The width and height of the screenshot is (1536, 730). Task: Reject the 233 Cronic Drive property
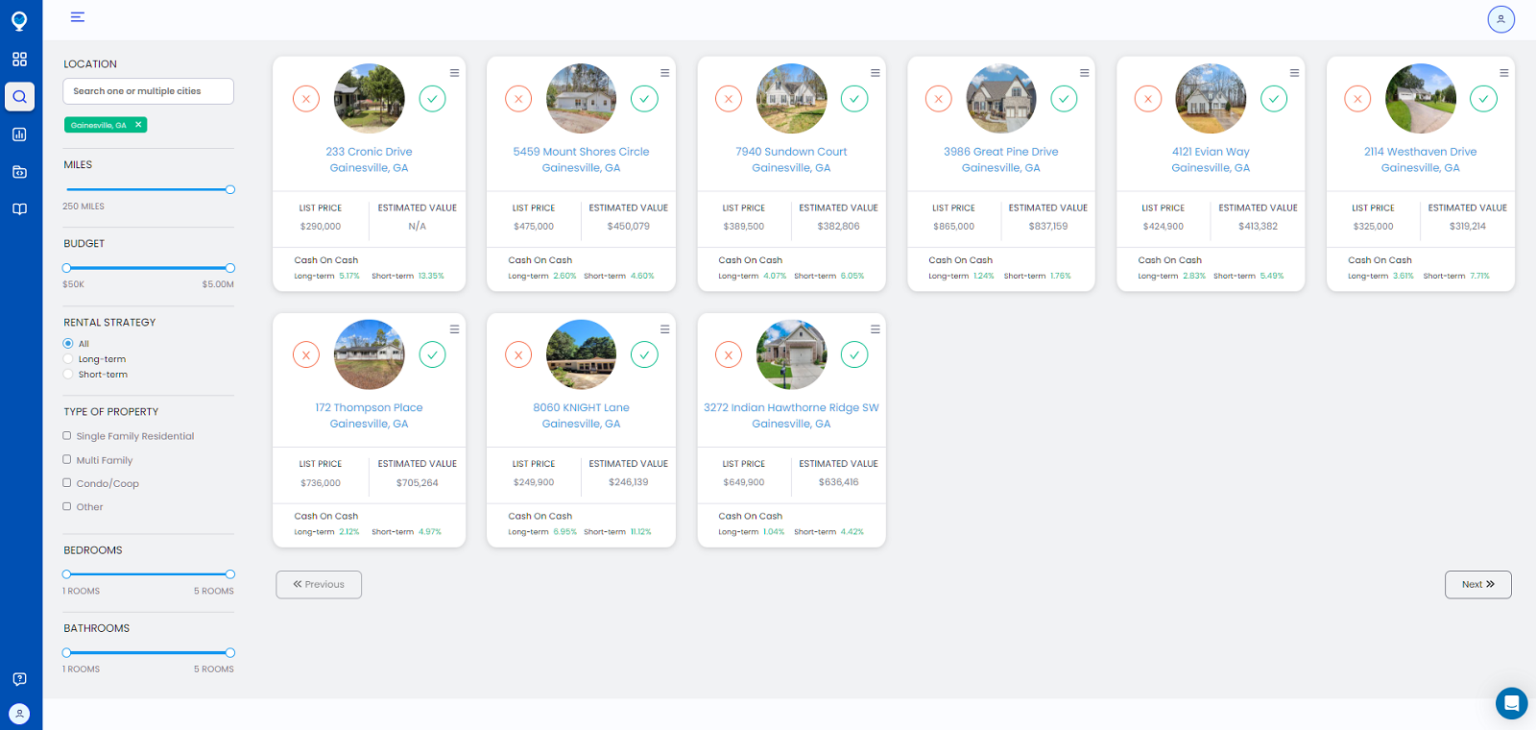[306, 99]
